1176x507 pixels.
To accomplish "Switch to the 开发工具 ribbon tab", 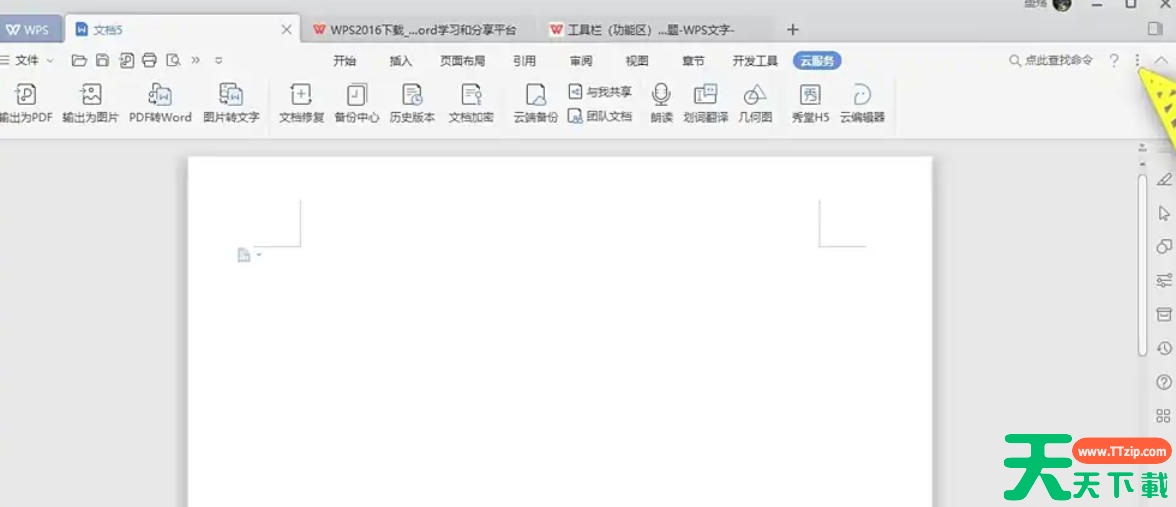I will coord(755,62).
